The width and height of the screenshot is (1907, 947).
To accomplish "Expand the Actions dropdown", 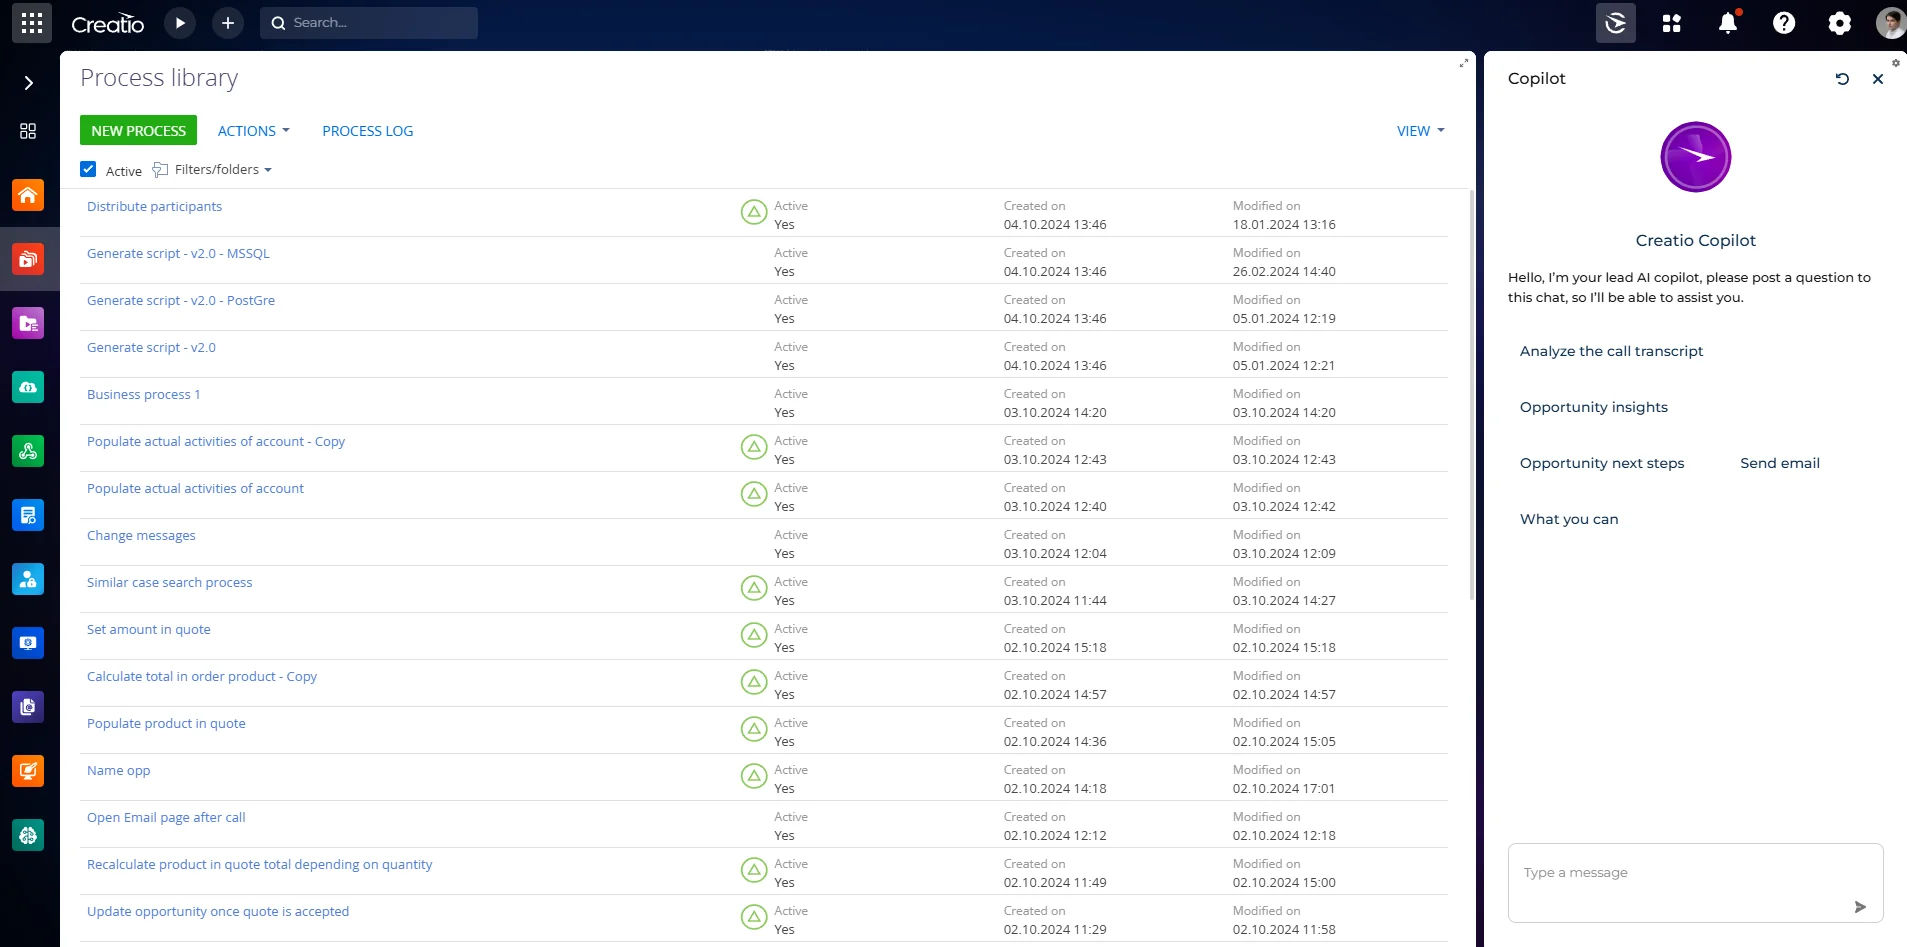I will click(x=253, y=131).
